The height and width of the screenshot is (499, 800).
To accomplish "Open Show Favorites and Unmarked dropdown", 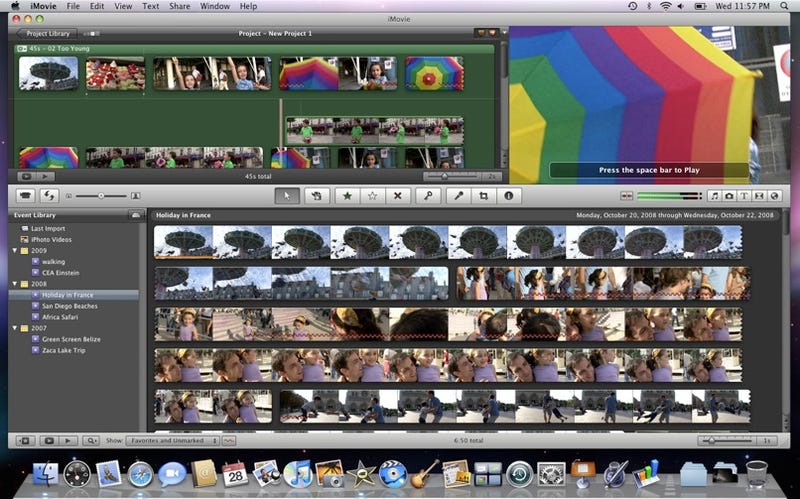I will pos(172,441).
